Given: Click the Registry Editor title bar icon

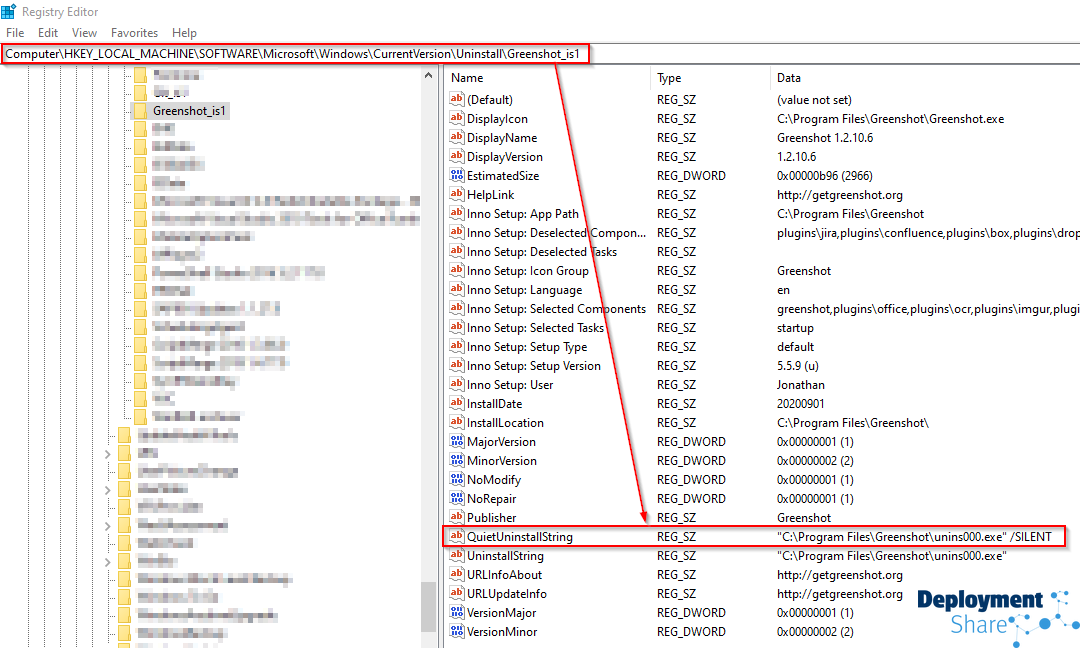Looking at the screenshot, I should pos(9,12).
